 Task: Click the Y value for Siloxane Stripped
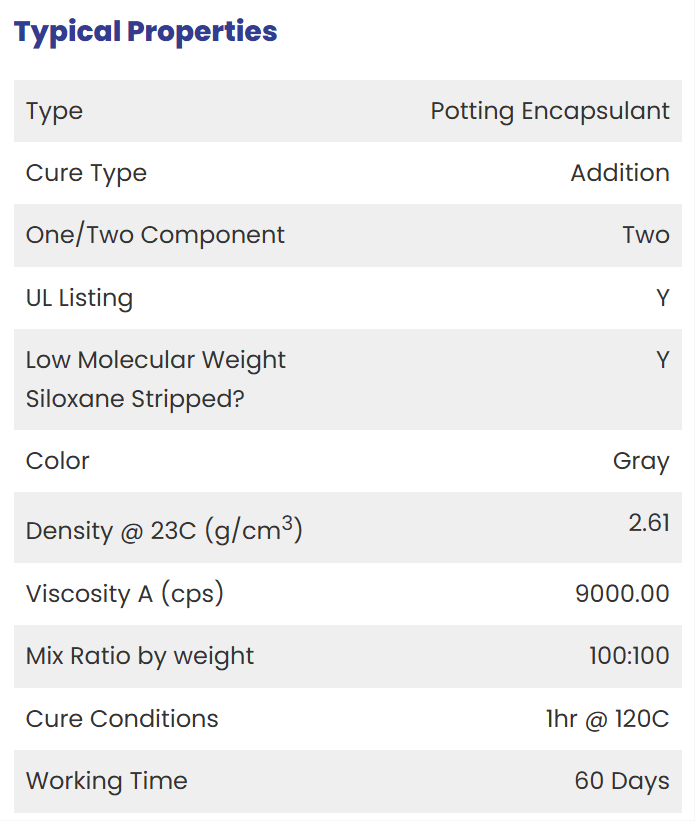(663, 360)
